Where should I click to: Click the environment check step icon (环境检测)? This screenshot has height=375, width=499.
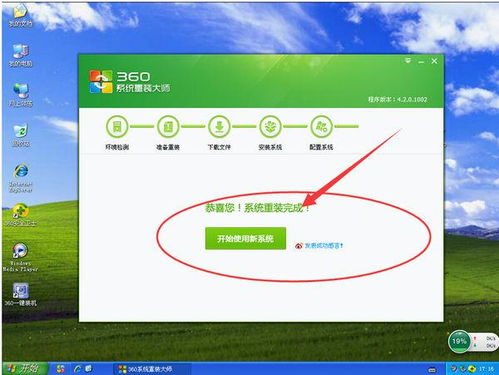pos(117,127)
